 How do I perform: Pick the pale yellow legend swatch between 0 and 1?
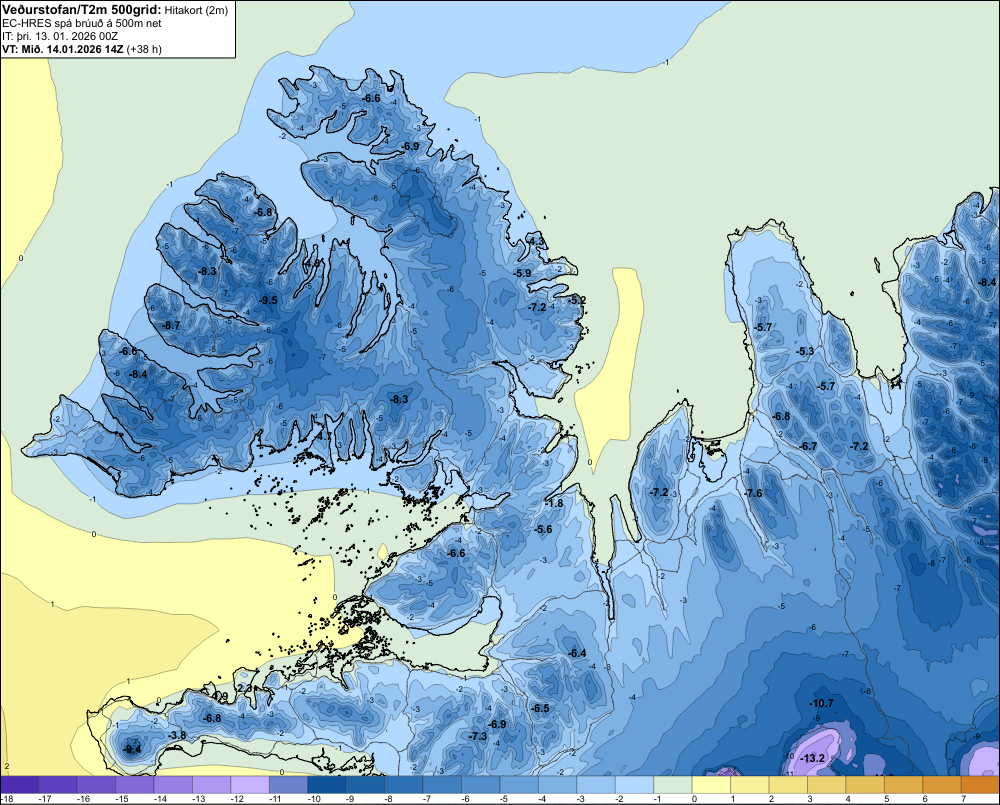click(711, 785)
